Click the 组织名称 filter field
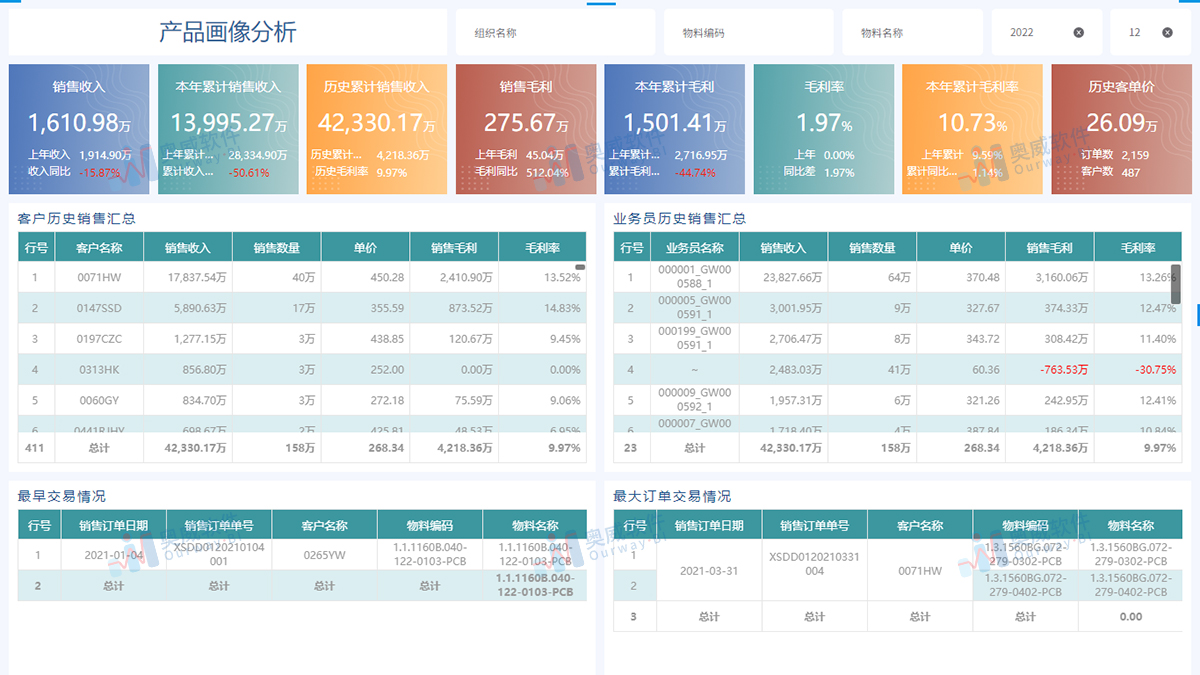This screenshot has height=675, width=1200. pos(555,33)
